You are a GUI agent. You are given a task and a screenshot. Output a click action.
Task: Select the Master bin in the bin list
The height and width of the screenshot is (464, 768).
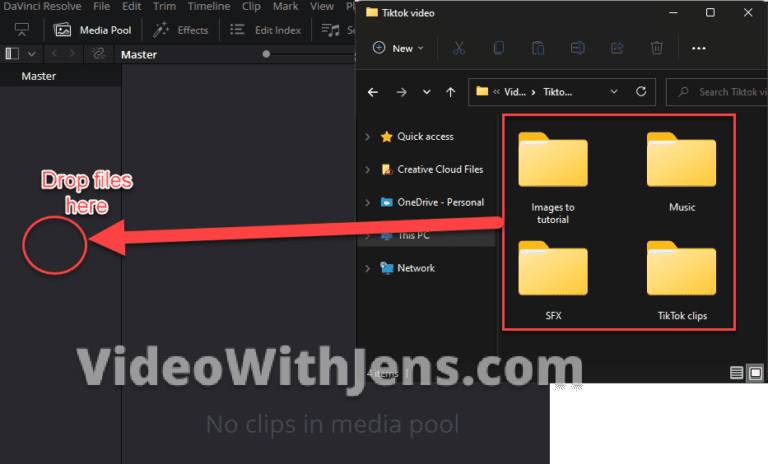pos(39,76)
